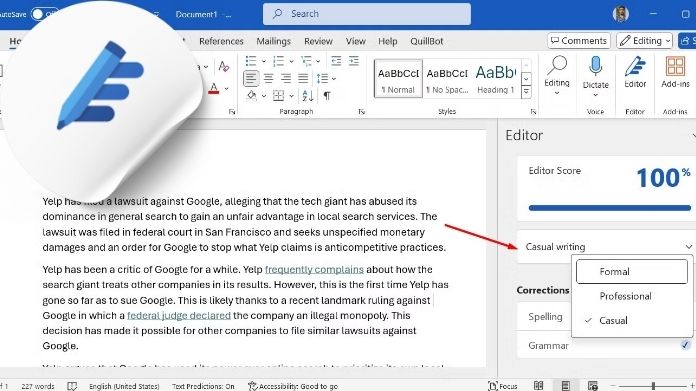Justify the paragraph text
696x391 pixels.
click(303, 79)
